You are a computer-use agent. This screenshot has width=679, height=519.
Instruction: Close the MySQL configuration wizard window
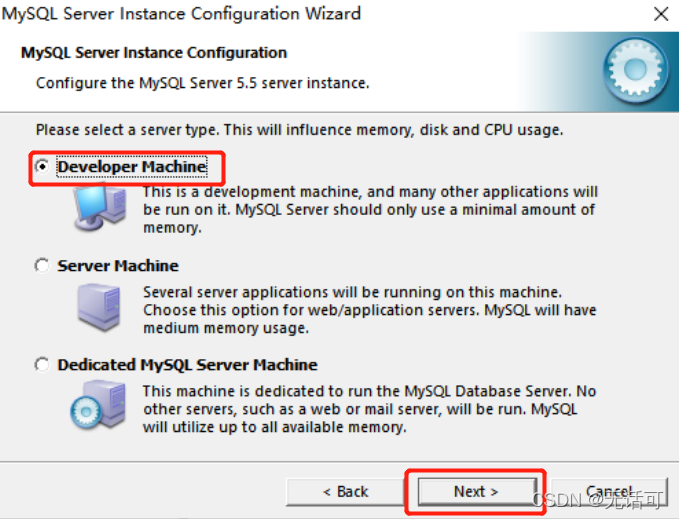661,14
